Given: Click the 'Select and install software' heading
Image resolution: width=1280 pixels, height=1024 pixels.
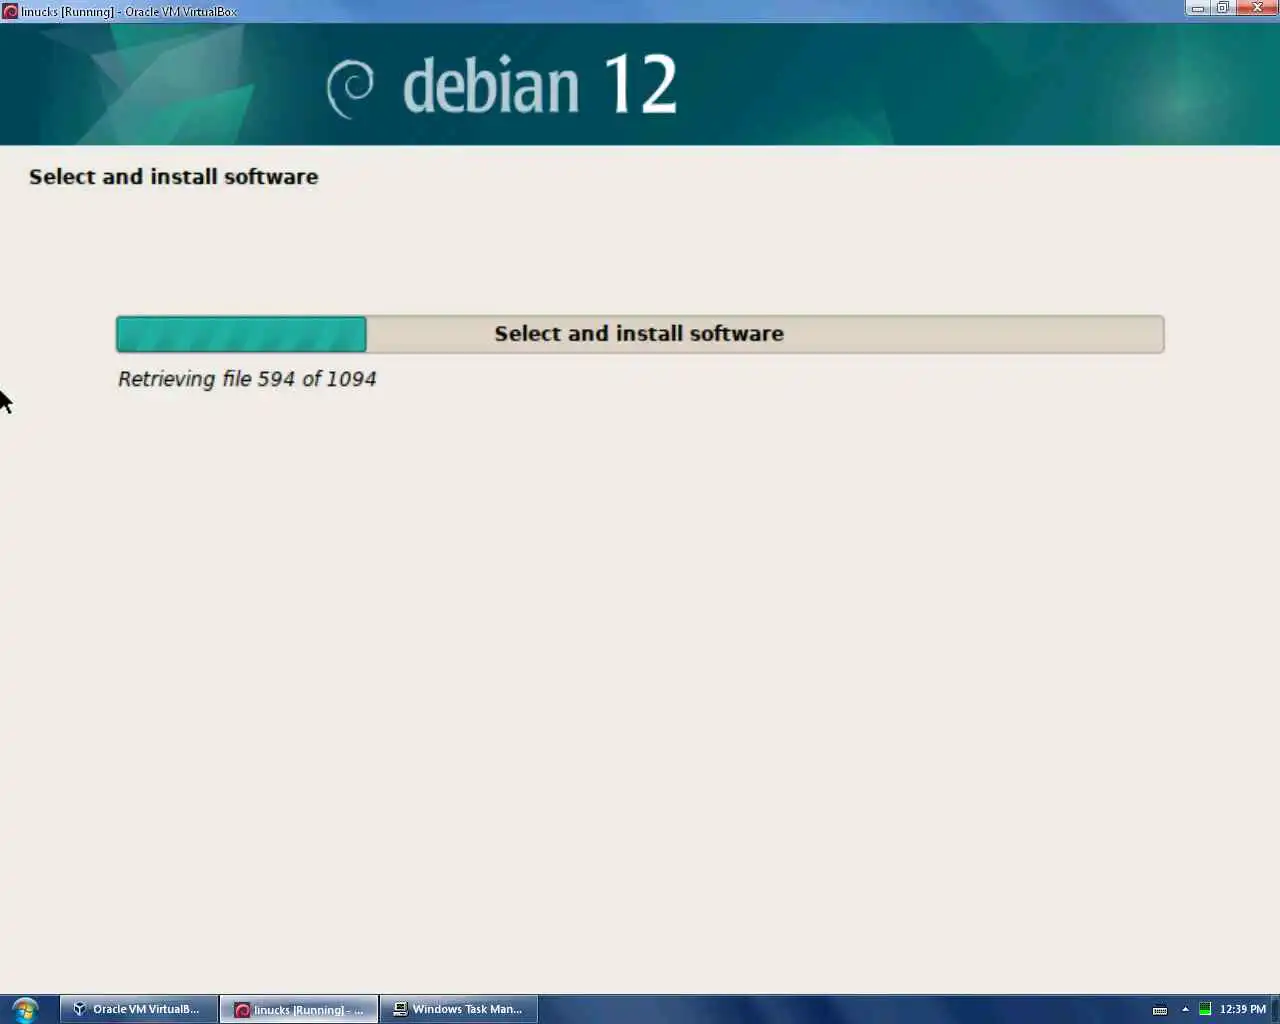Looking at the screenshot, I should point(174,177).
